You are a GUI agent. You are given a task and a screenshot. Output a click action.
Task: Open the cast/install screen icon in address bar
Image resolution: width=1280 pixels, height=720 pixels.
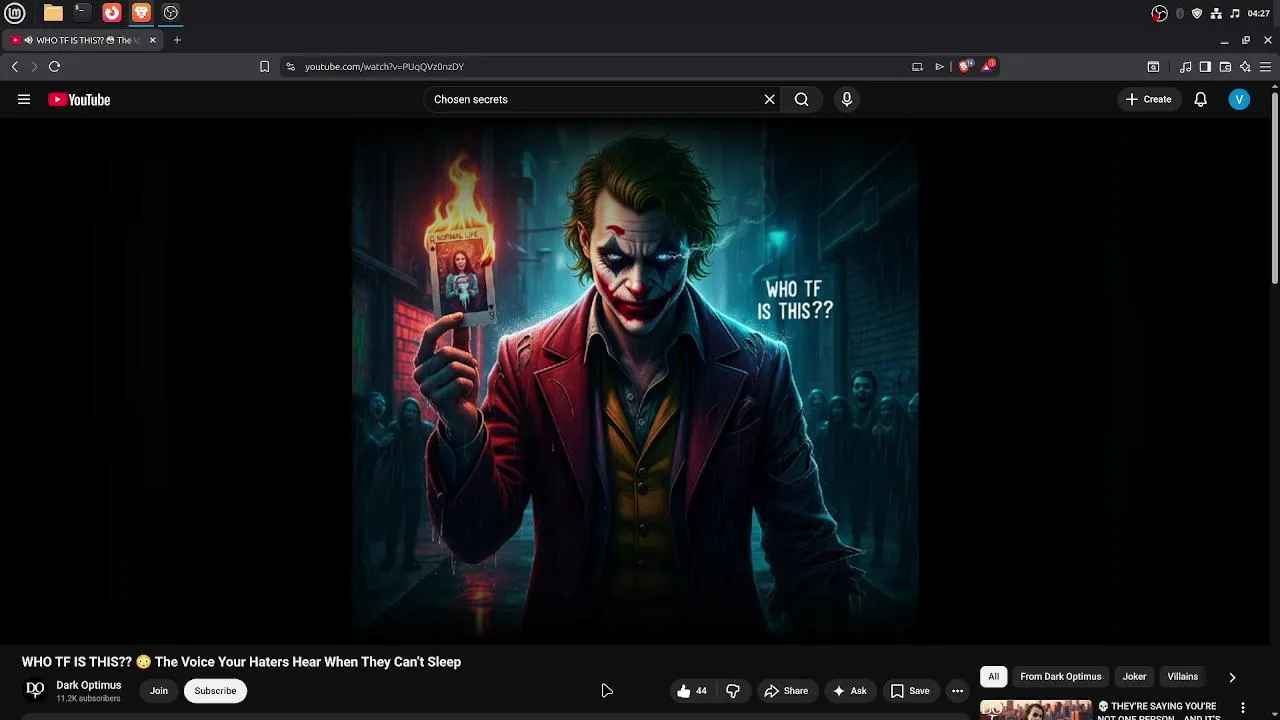pos(917,66)
